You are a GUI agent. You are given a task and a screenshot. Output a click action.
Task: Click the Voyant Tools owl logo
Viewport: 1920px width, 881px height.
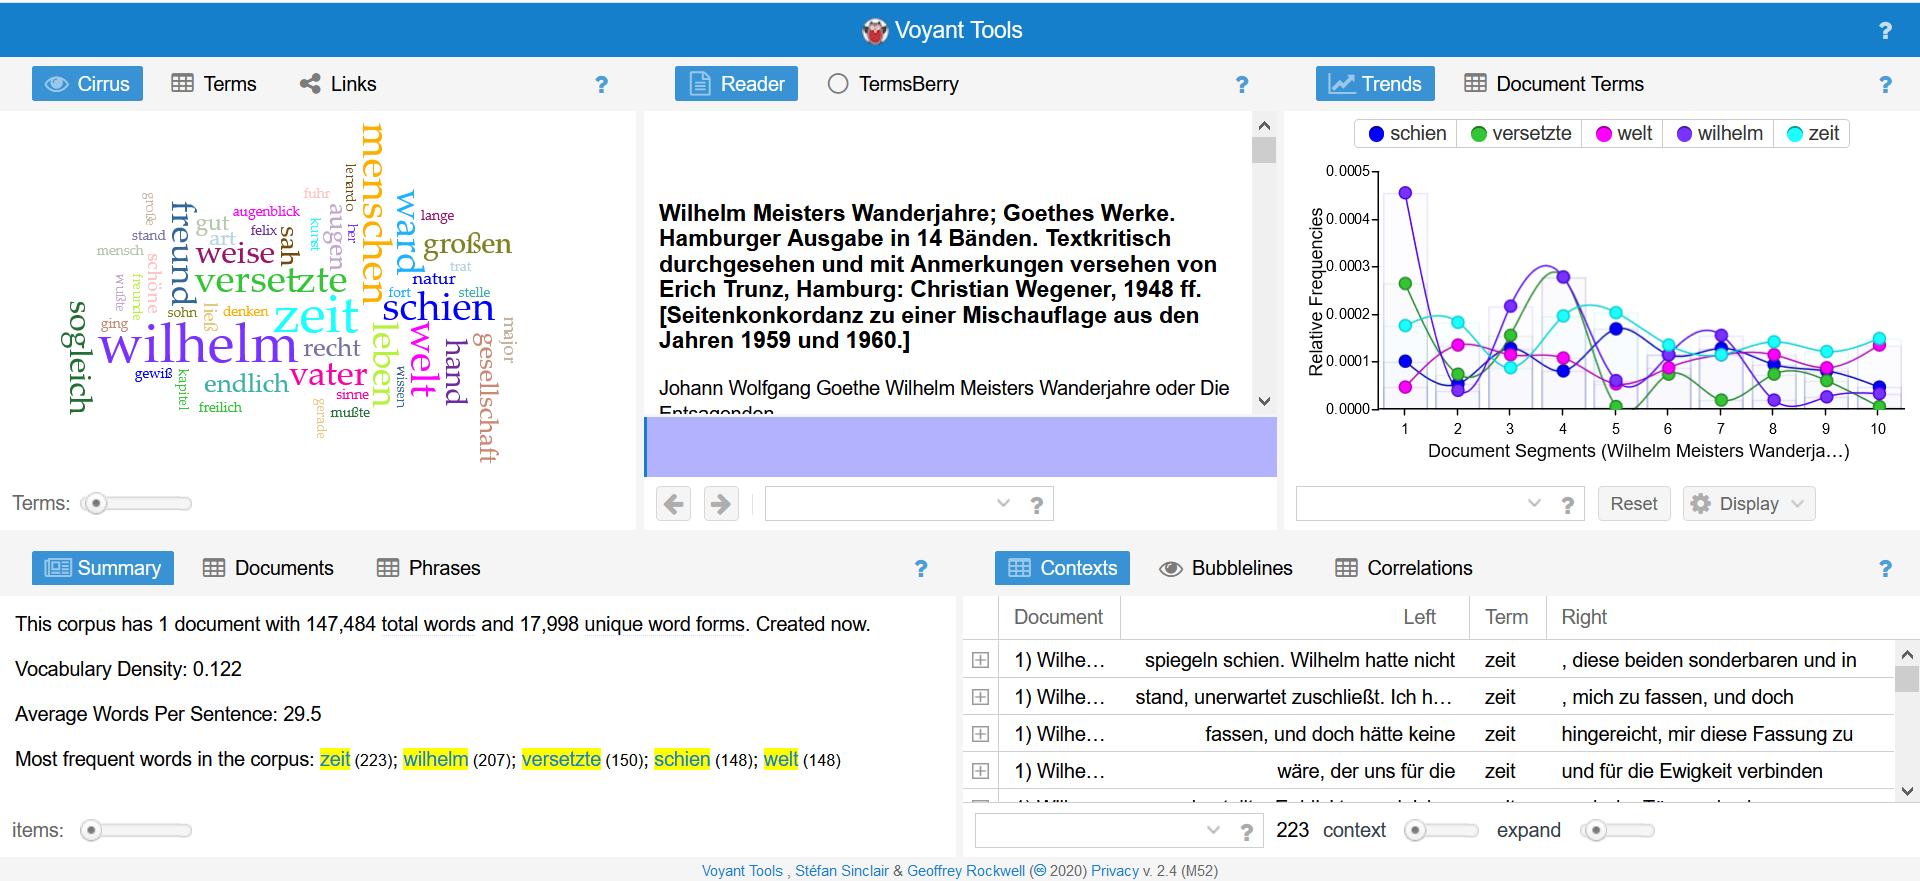tap(875, 31)
